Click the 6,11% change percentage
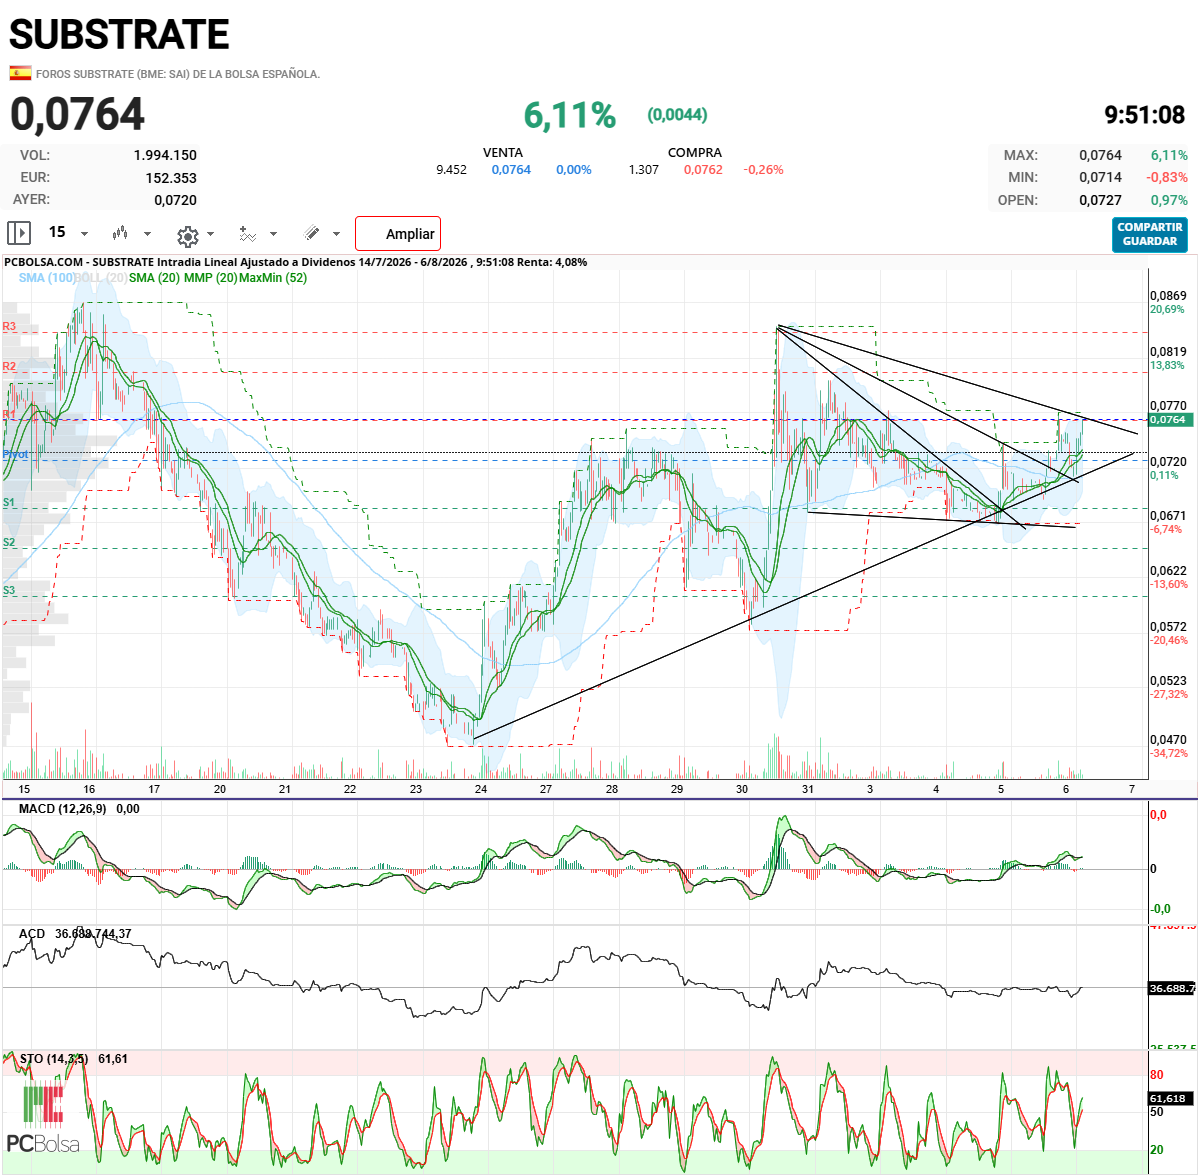The height and width of the screenshot is (1175, 1200). tap(570, 115)
